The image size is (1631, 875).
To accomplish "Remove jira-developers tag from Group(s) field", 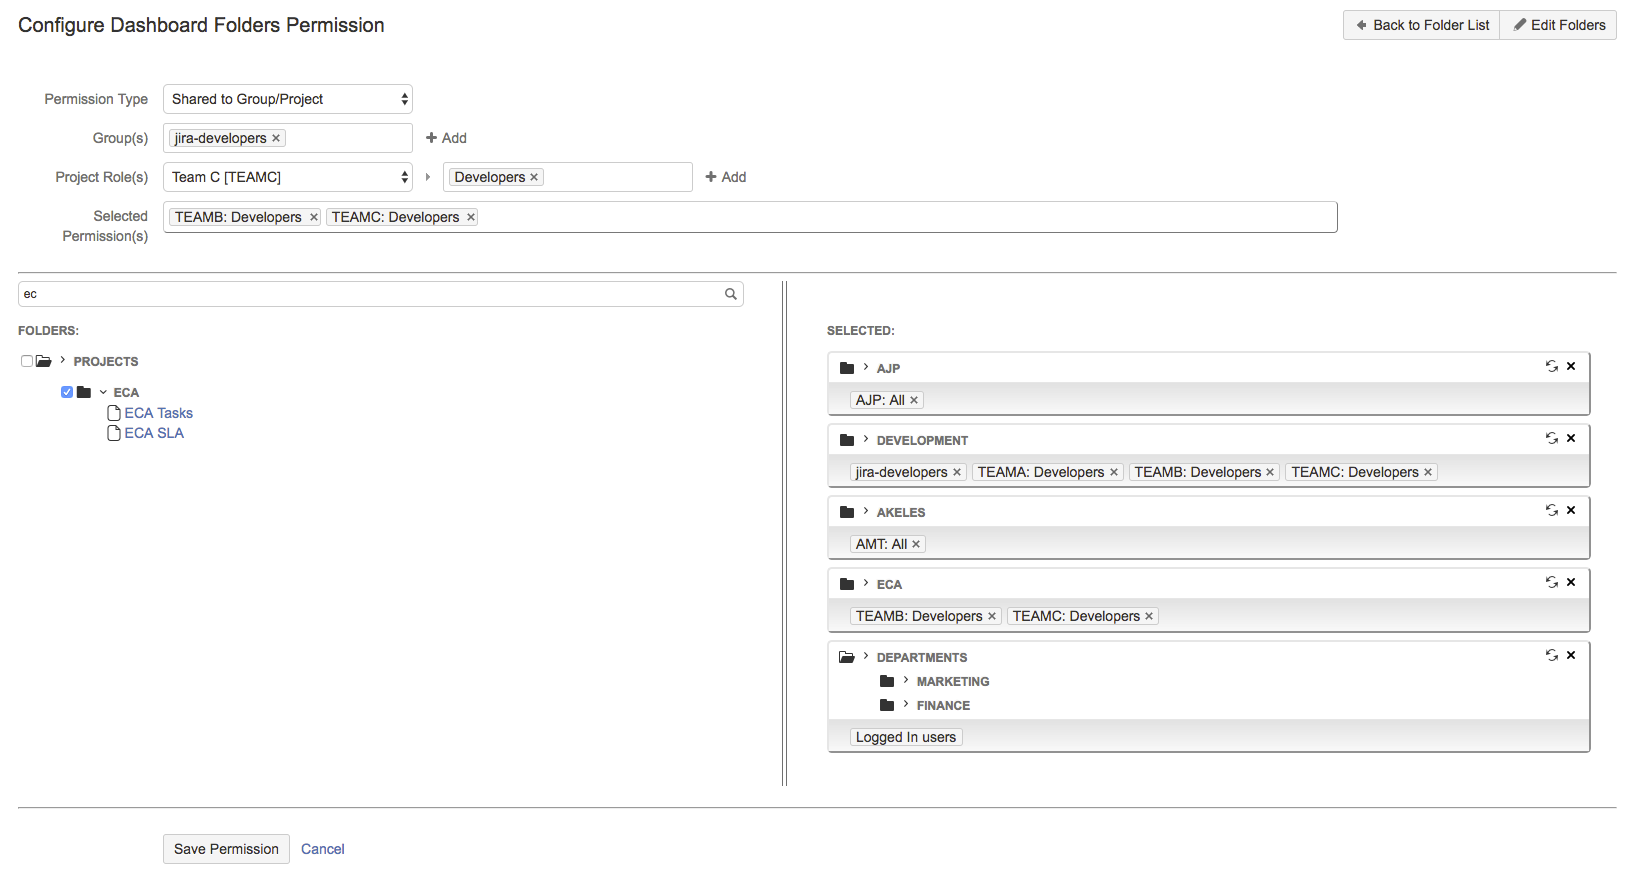I will tap(276, 138).
